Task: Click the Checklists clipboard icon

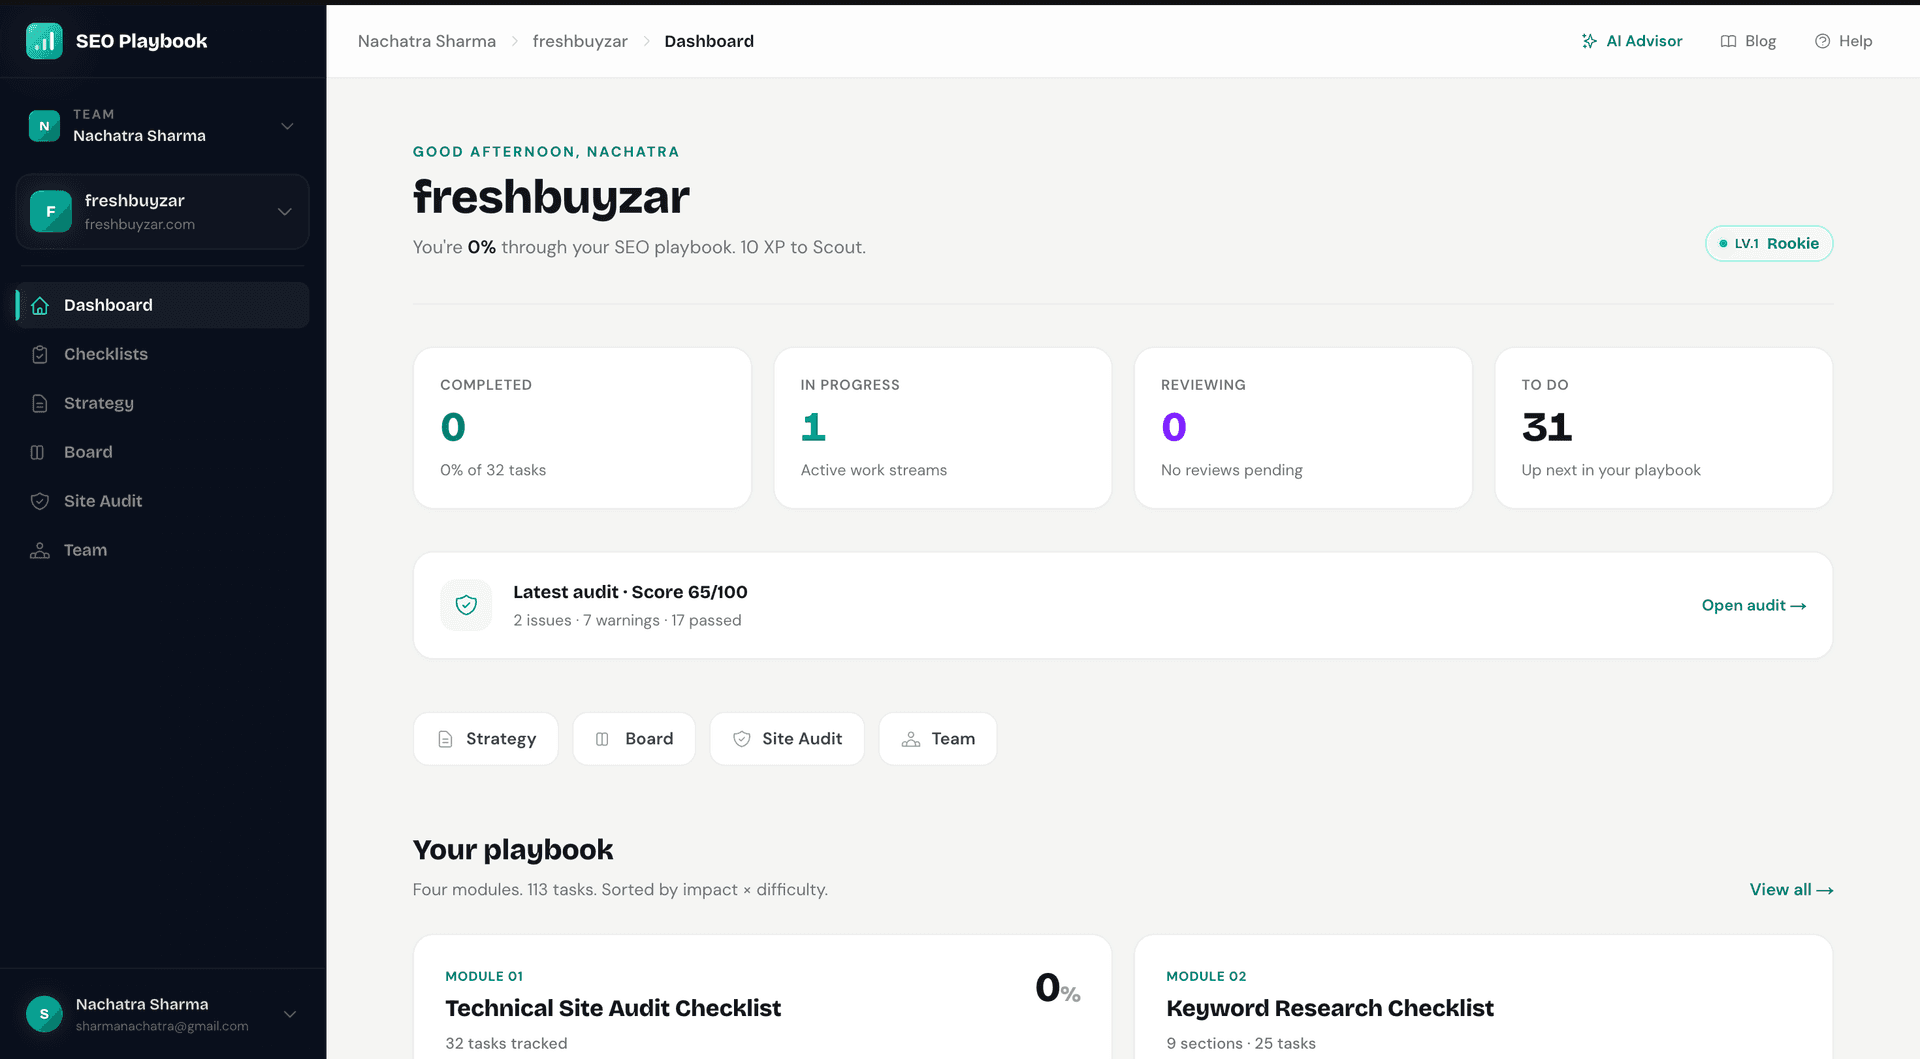Action: 40,354
